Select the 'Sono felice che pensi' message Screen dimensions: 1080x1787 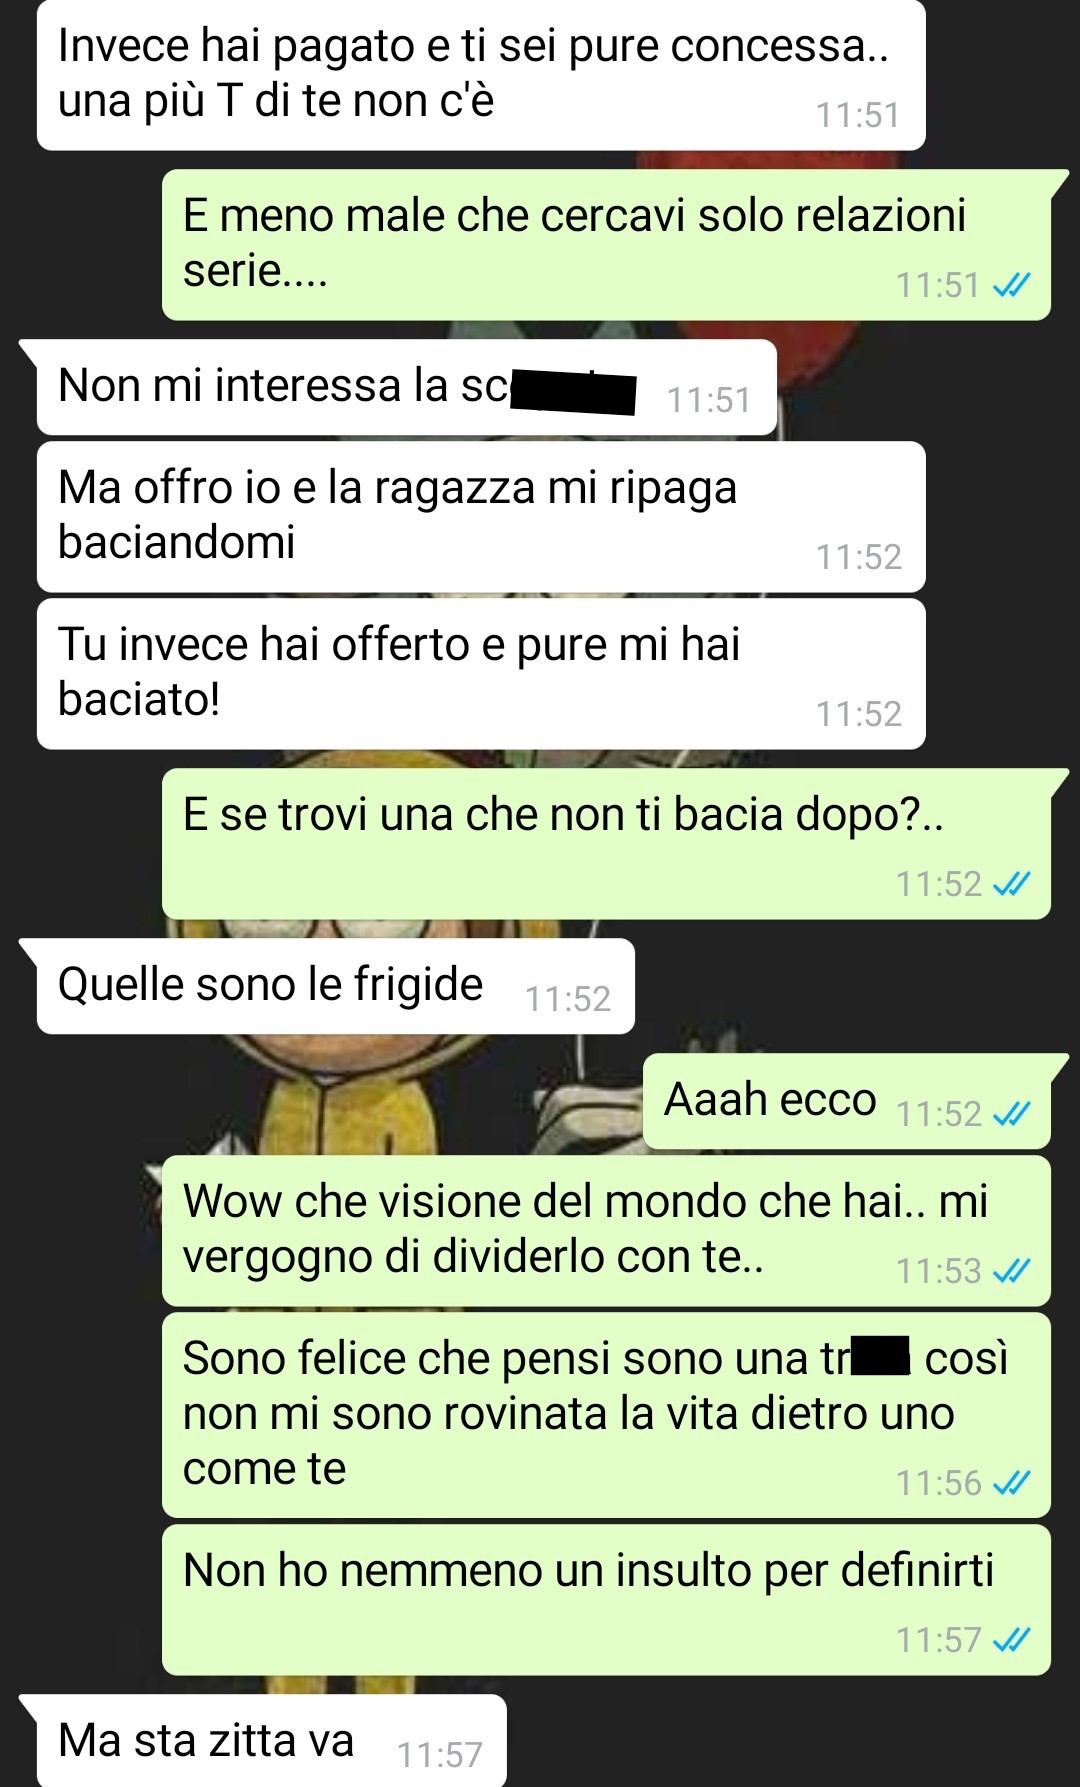607,1415
